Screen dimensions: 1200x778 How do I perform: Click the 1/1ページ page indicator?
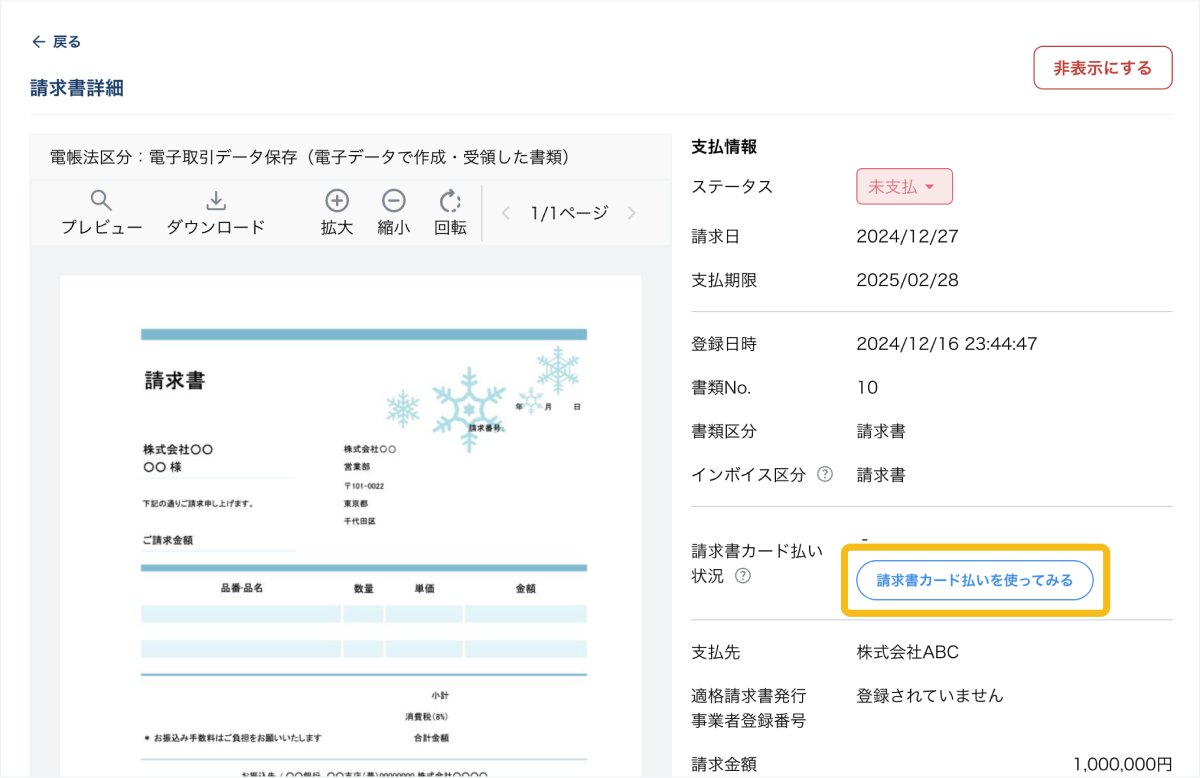(x=569, y=213)
